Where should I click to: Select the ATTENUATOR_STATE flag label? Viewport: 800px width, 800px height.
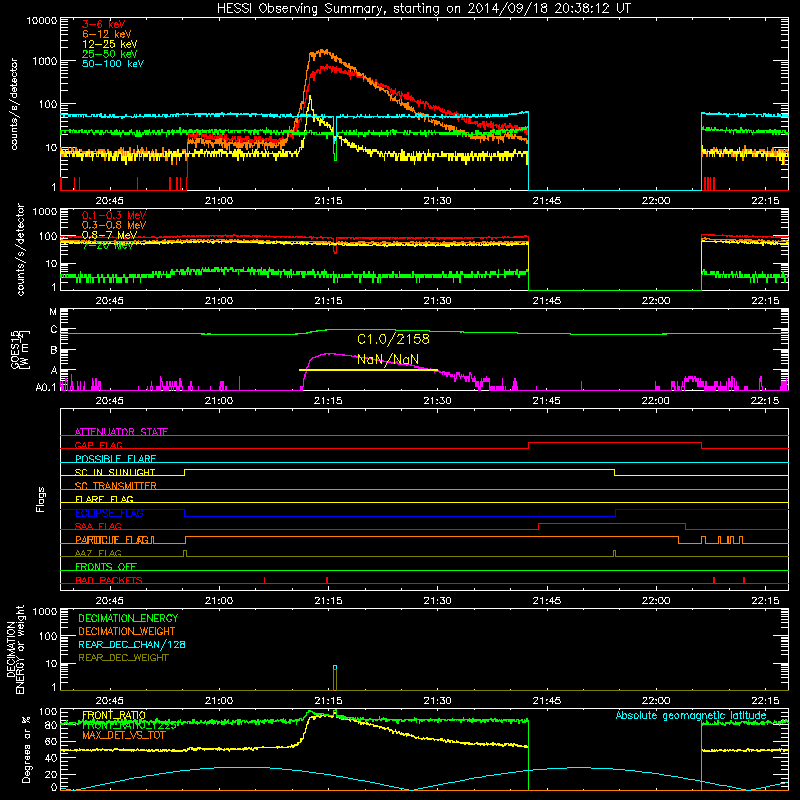pyautogui.click(x=121, y=432)
